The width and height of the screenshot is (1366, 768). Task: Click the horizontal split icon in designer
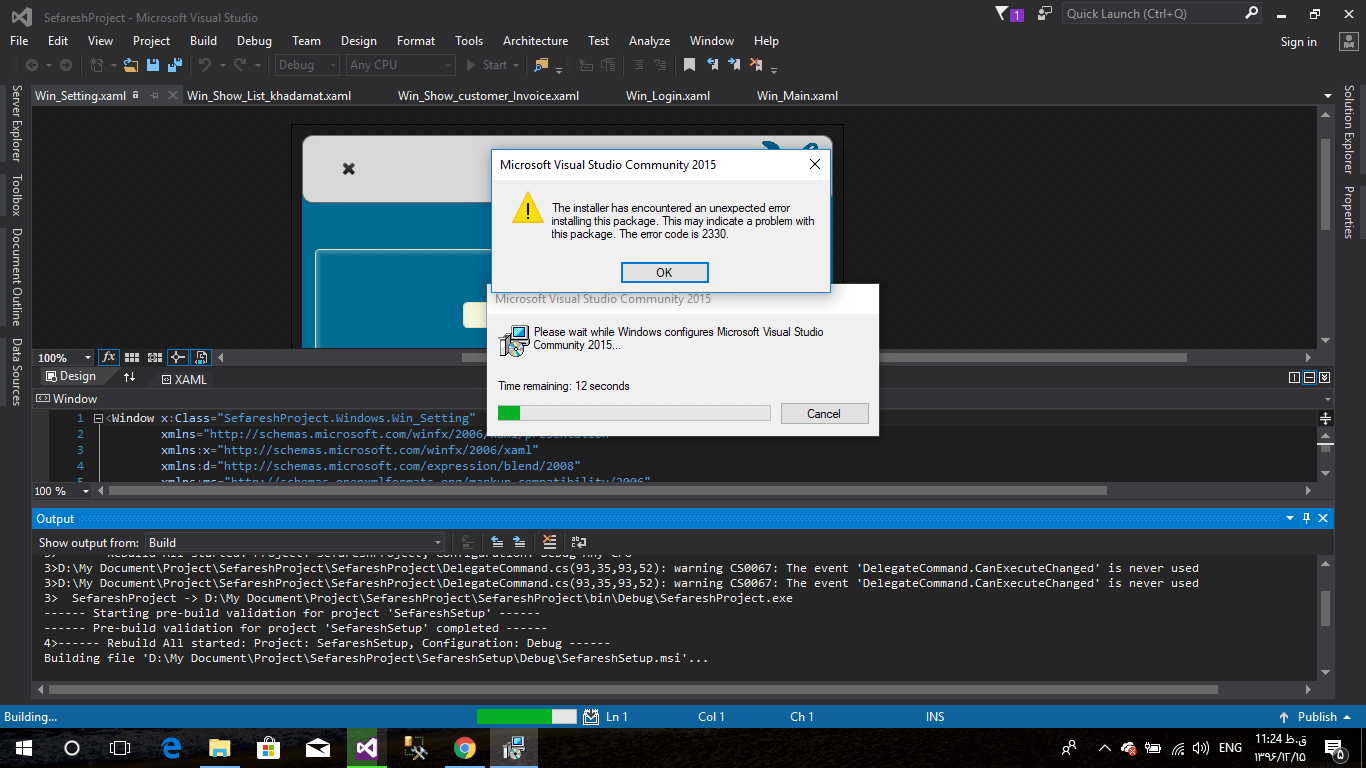coord(1310,377)
